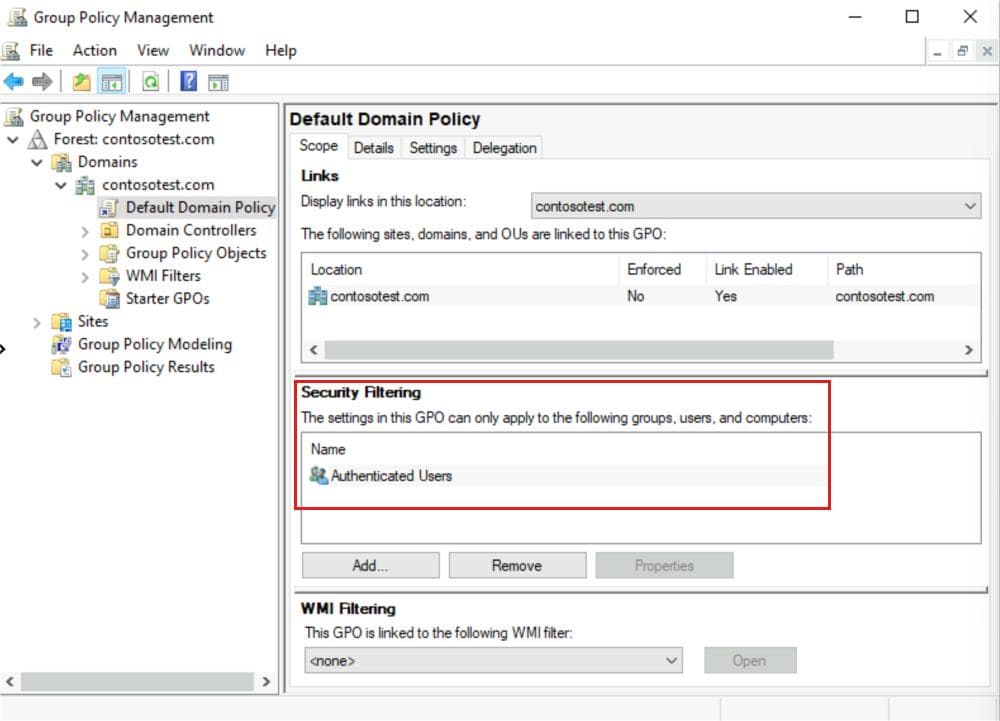
Task: Click the console tree scroll-right arrow
Action: coord(267,681)
